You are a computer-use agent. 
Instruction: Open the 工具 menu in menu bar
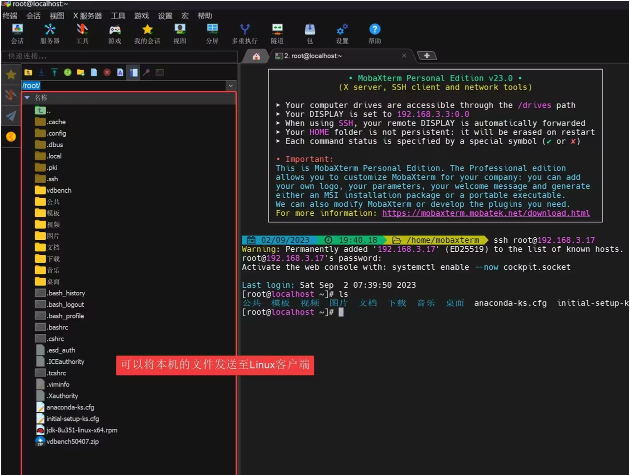tap(118, 16)
